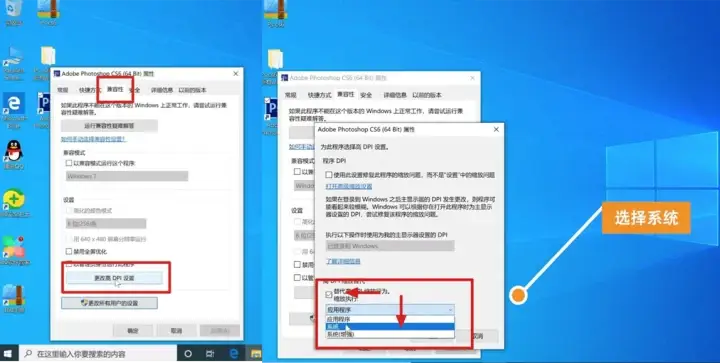
Task: Choose 系统 option in the dropdown list
Action: tap(390, 327)
